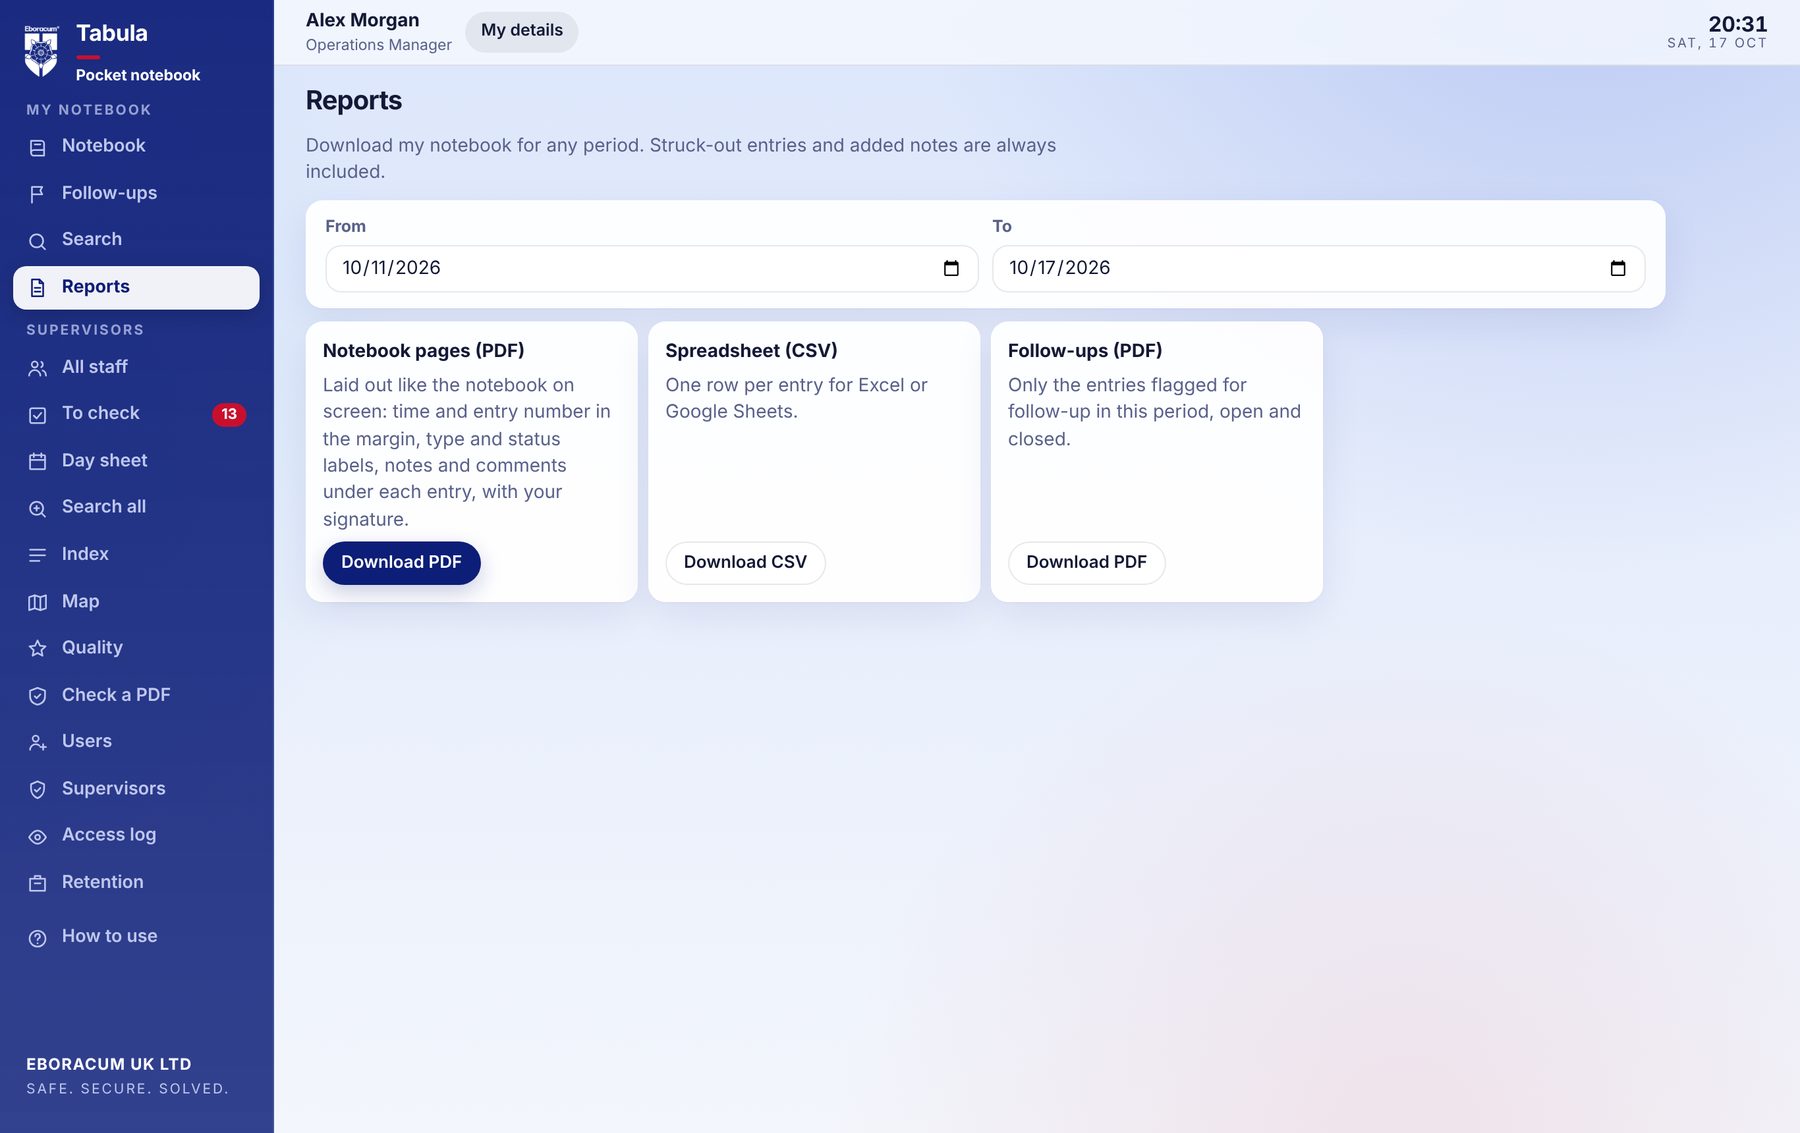This screenshot has width=1800, height=1133.
Task: Open Access log menu label
Action: coord(109,834)
